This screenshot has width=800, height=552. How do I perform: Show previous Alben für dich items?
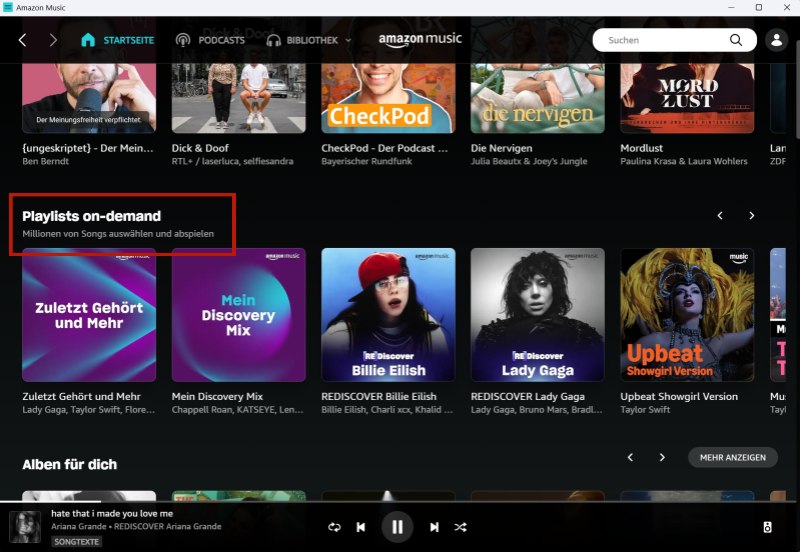[x=630, y=457]
